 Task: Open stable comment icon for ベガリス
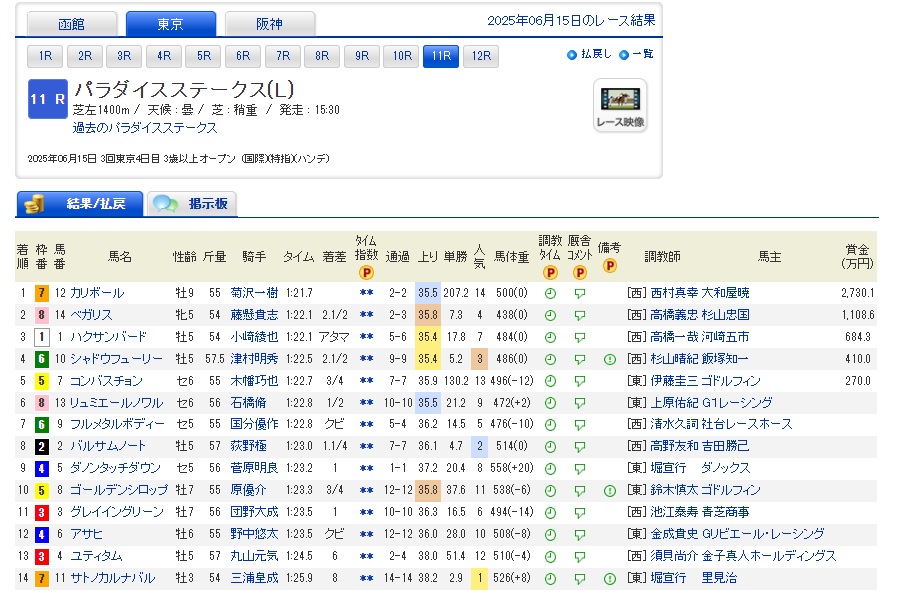(579, 316)
